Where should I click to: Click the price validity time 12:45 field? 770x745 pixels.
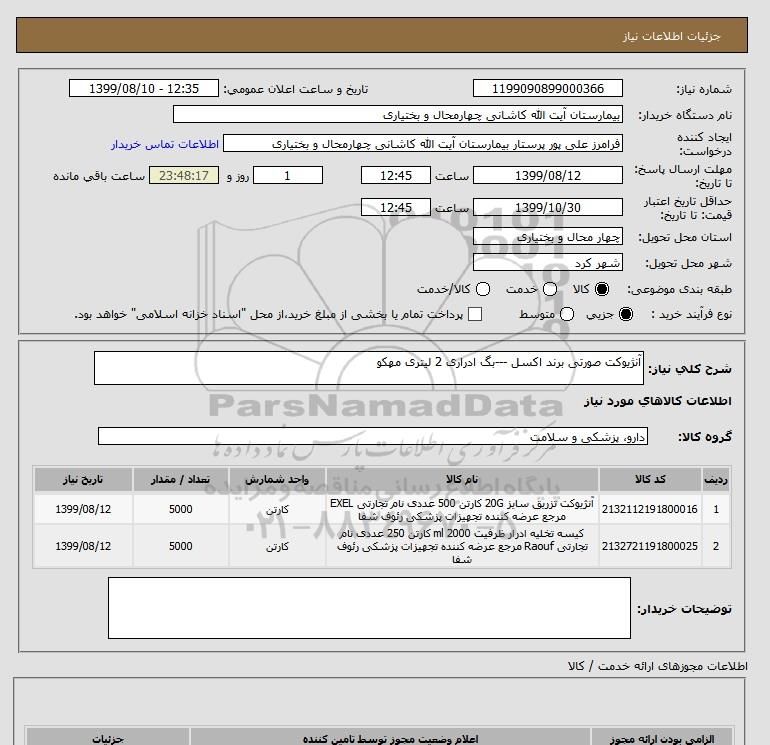click(x=396, y=207)
